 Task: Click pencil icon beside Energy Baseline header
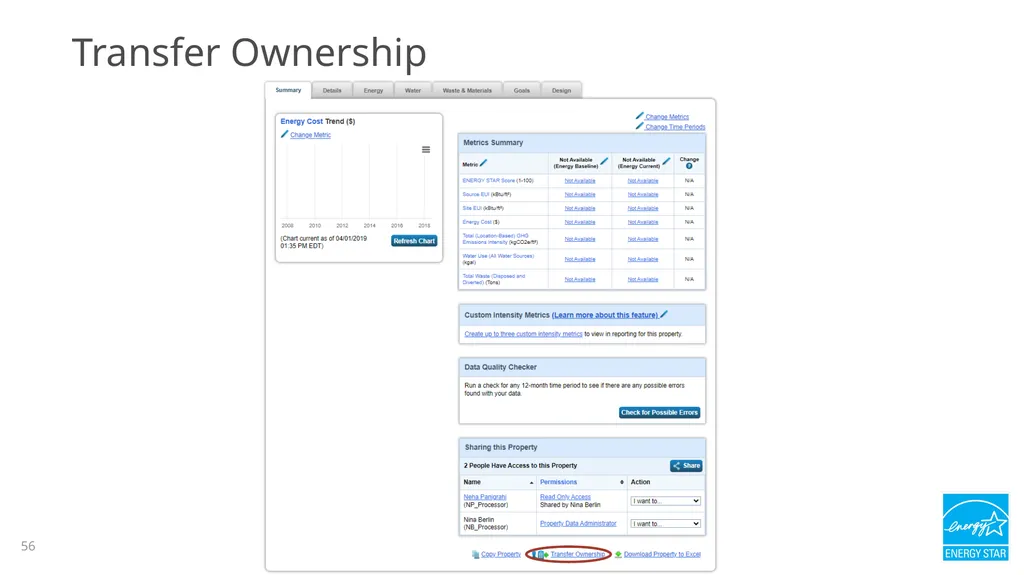pos(604,161)
